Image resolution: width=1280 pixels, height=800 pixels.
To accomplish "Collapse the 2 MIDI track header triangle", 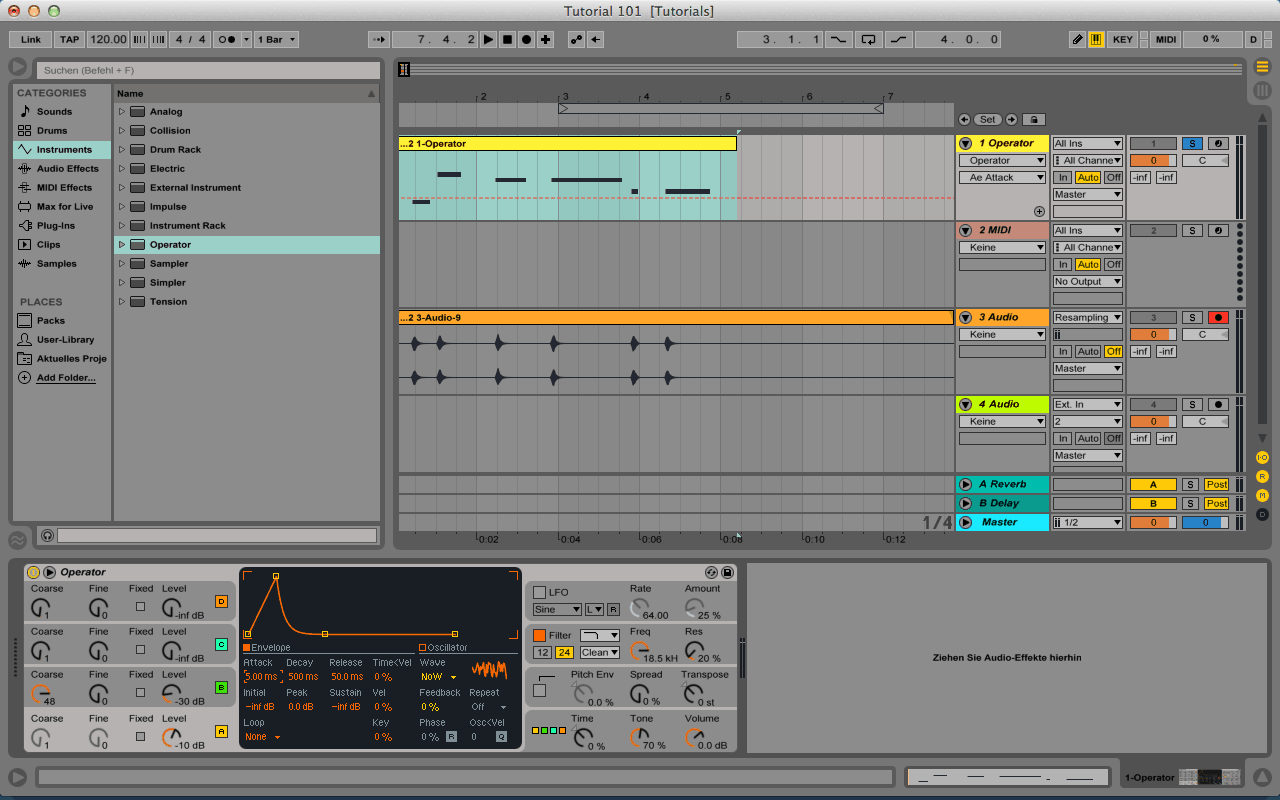I will click(965, 229).
